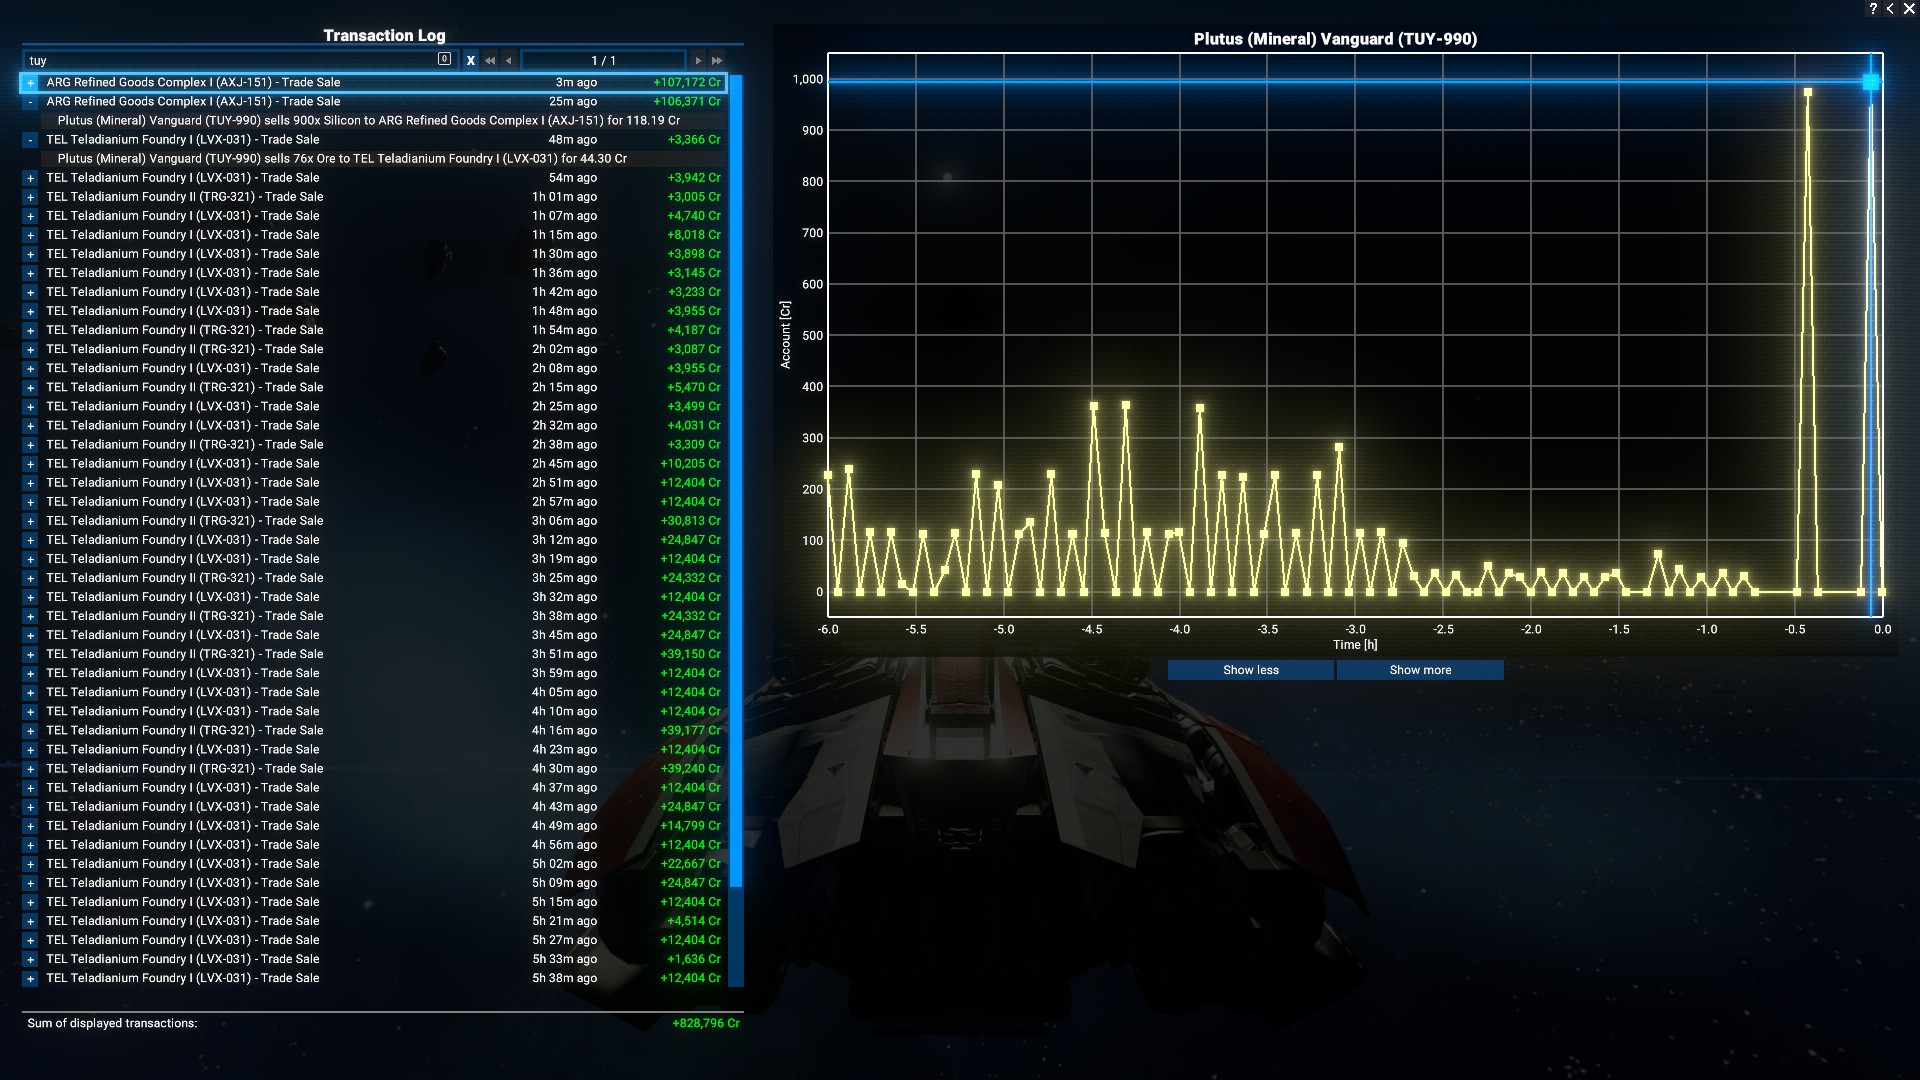Image resolution: width=1920 pixels, height=1080 pixels.
Task: Click the Transaction Log panel title
Action: [x=384, y=35]
